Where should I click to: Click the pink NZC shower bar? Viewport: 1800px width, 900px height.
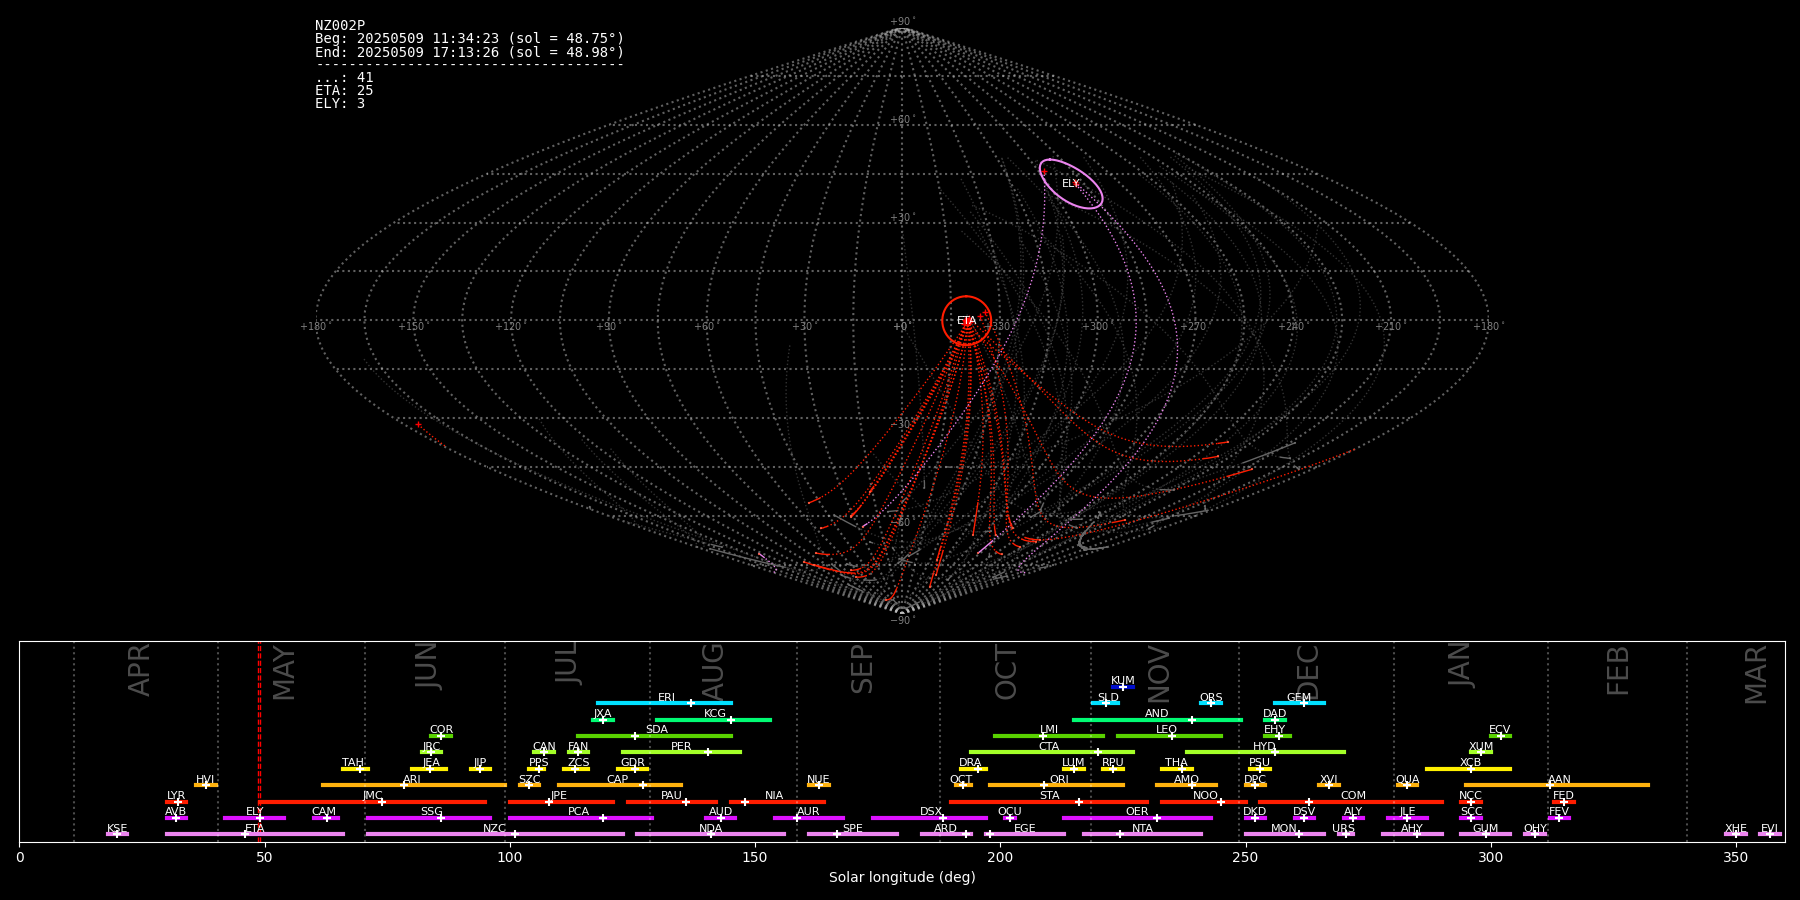pyautogui.click(x=495, y=834)
